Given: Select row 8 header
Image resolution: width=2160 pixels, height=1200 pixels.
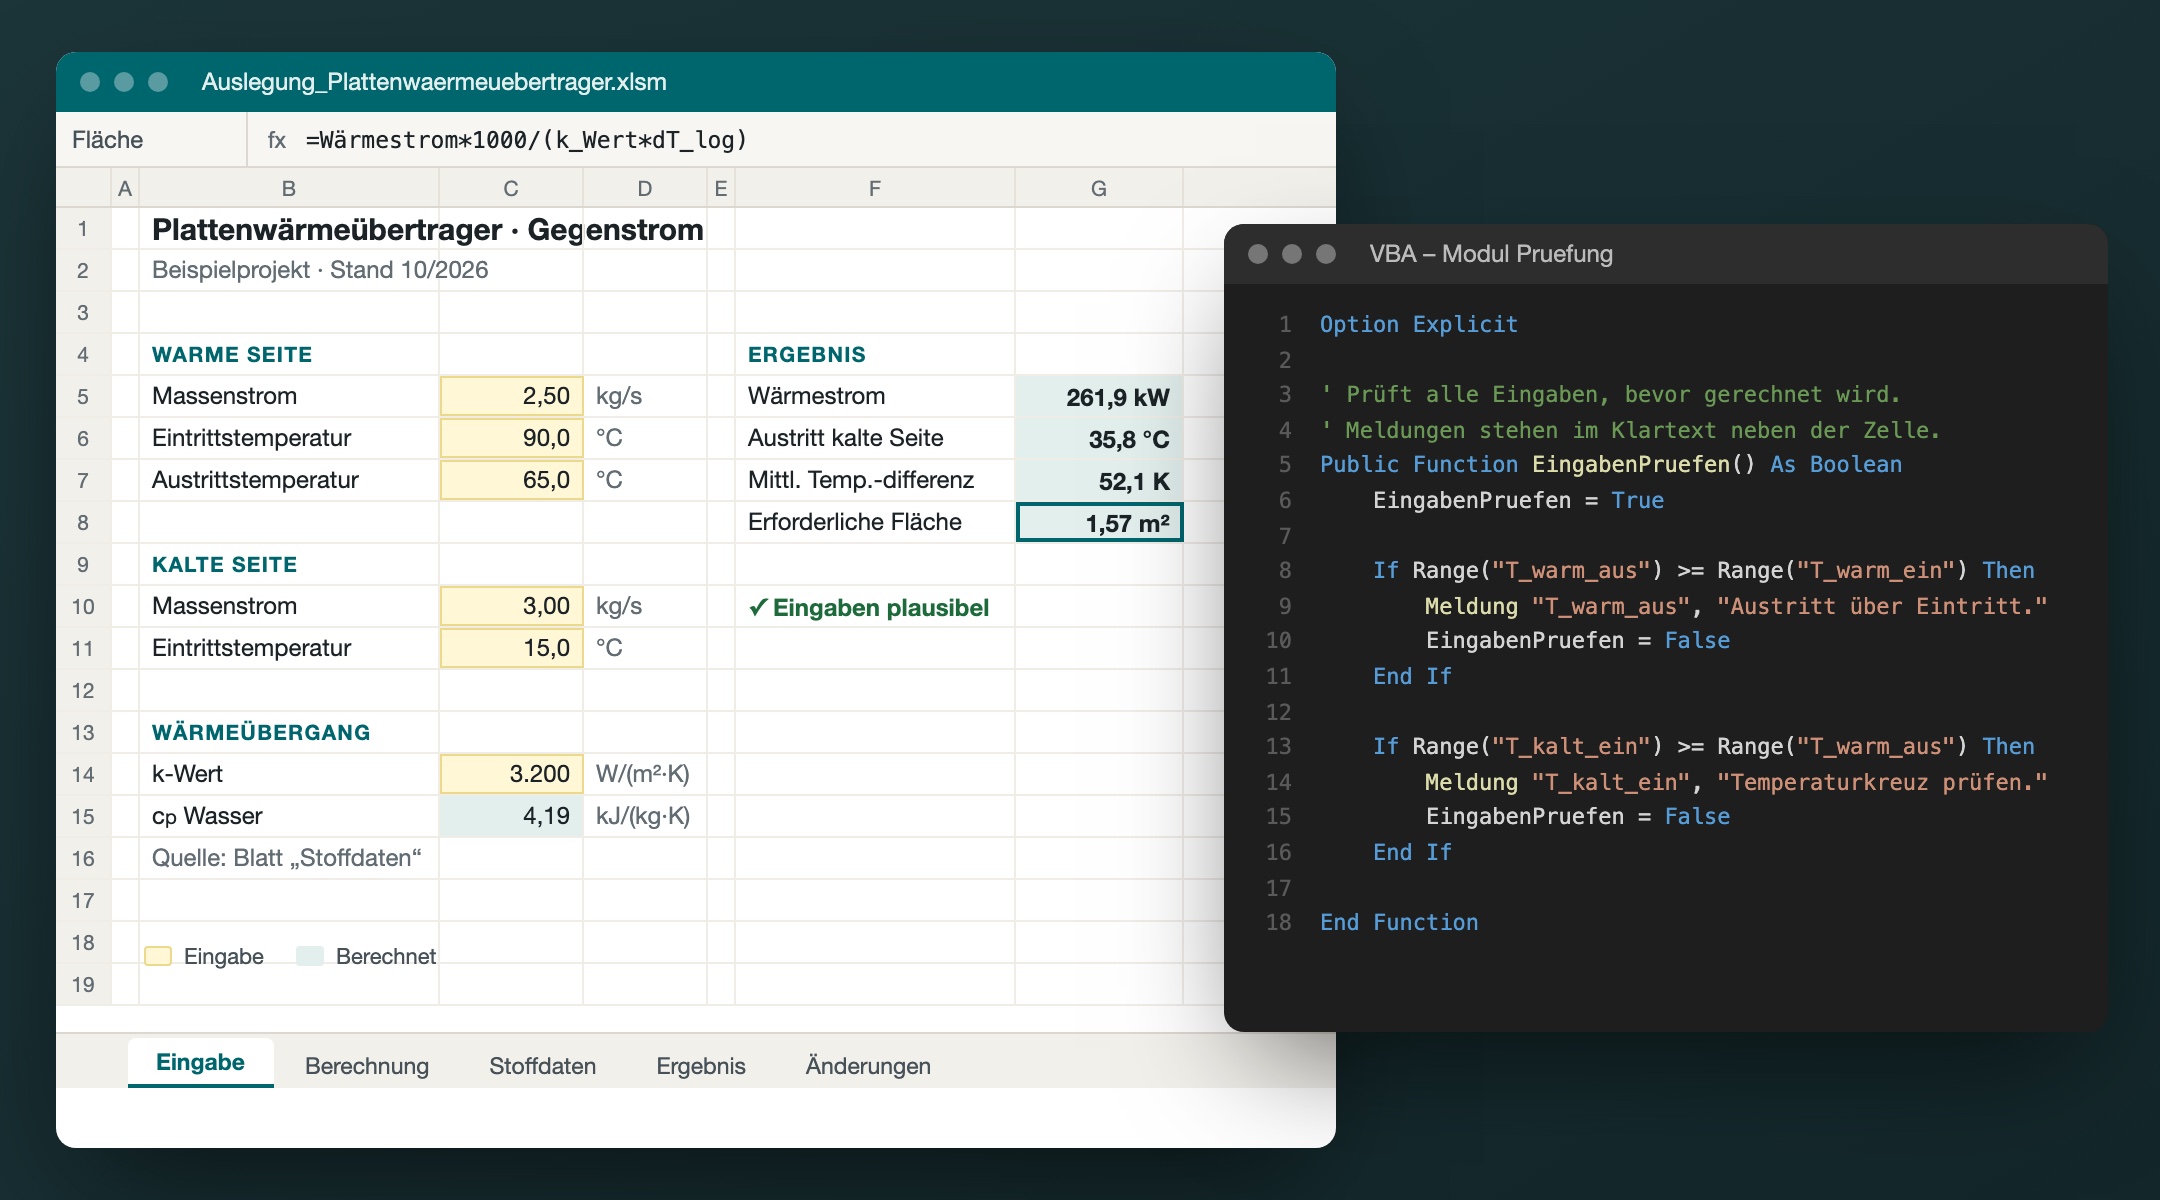Looking at the screenshot, I should [83, 522].
